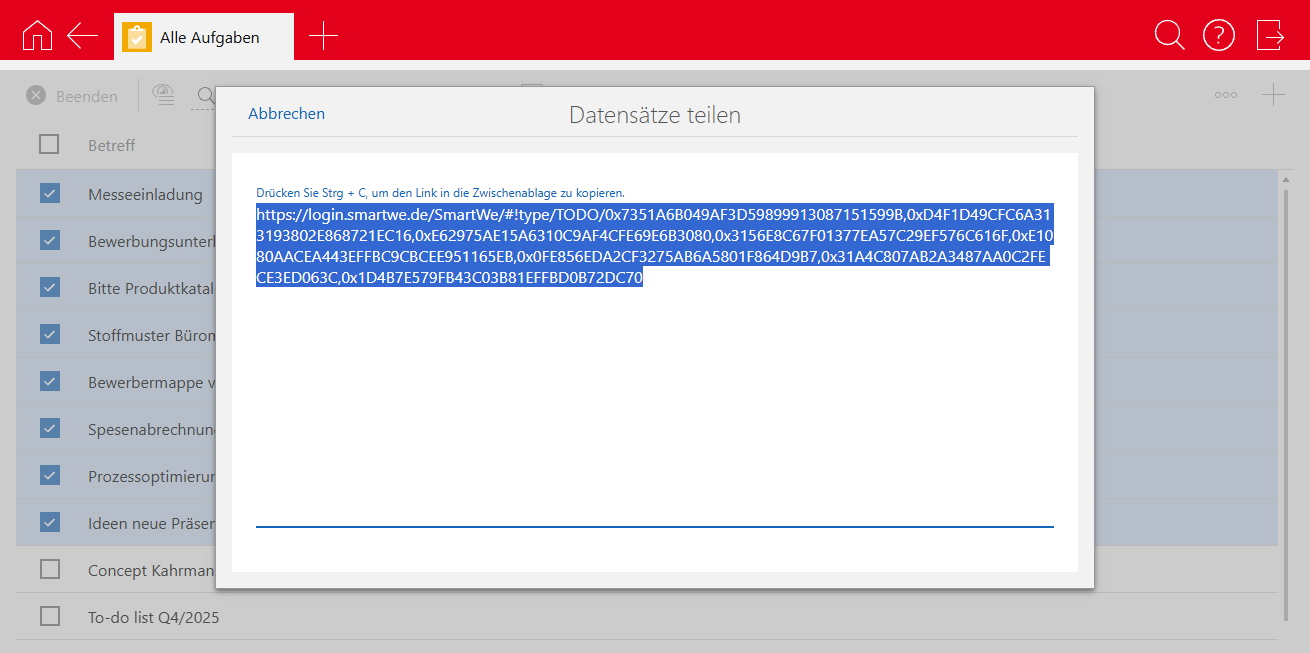Click the view settings eye icon
The width and height of the screenshot is (1310, 653).
[163, 95]
